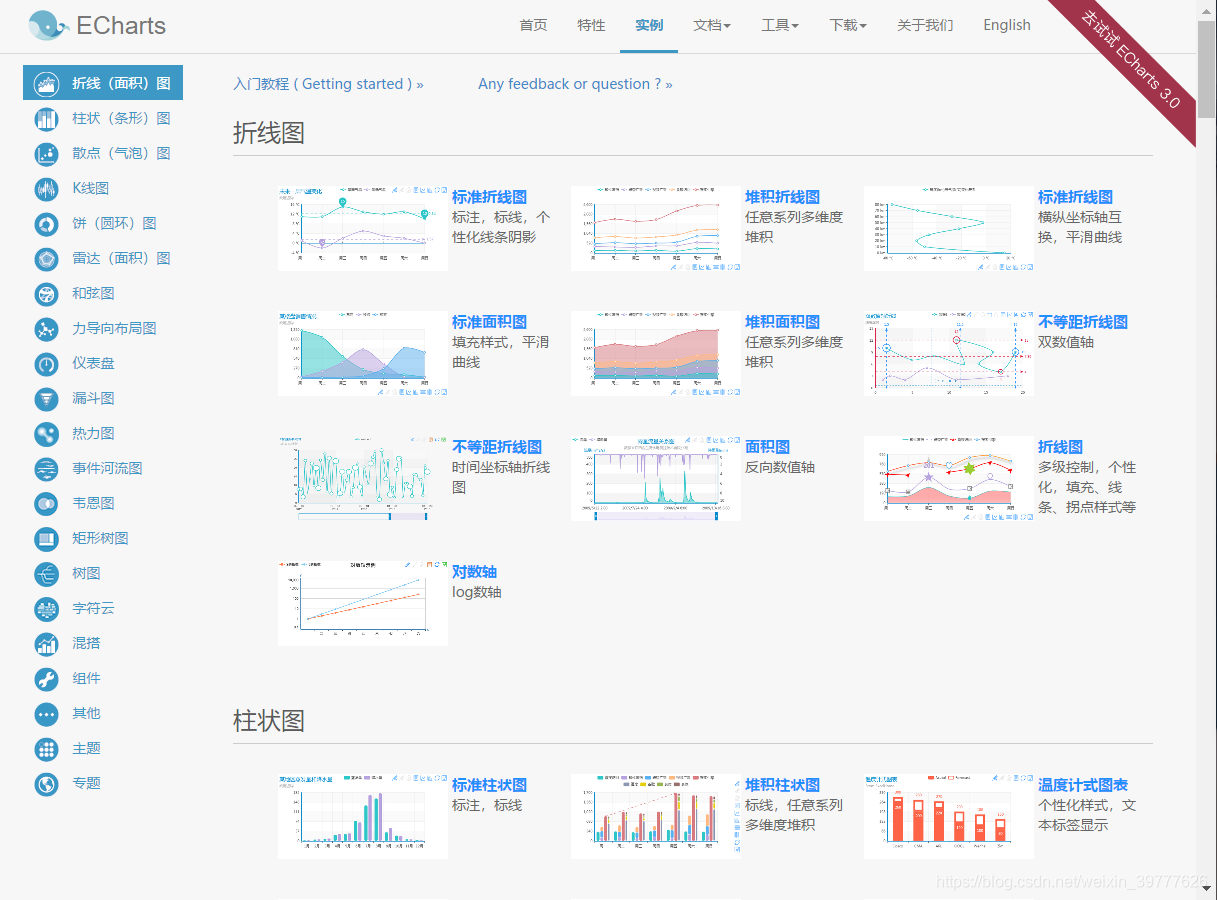Select the 字符云 word cloud icon
The height and width of the screenshot is (900, 1217).
(x=47, y=609)
